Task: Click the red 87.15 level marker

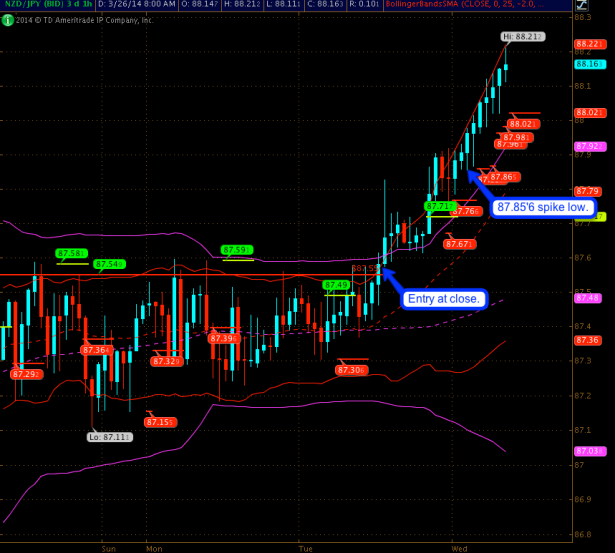Action: (x=160, y=422)
